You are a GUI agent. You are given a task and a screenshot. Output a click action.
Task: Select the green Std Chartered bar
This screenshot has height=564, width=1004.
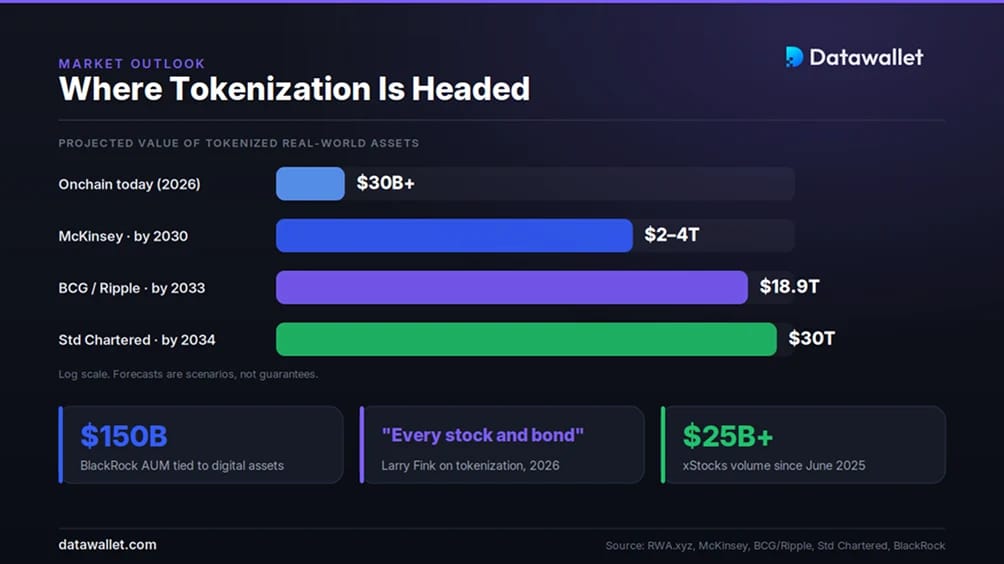point(526,339)
